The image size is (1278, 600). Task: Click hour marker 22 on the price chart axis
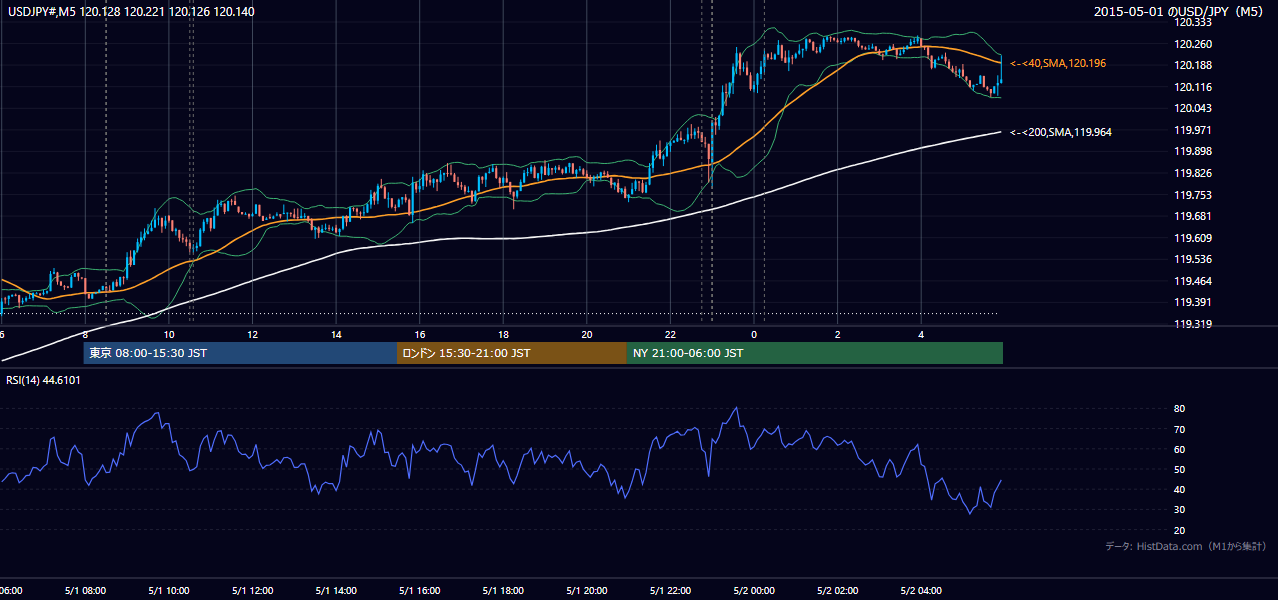(x=671, y=335)
